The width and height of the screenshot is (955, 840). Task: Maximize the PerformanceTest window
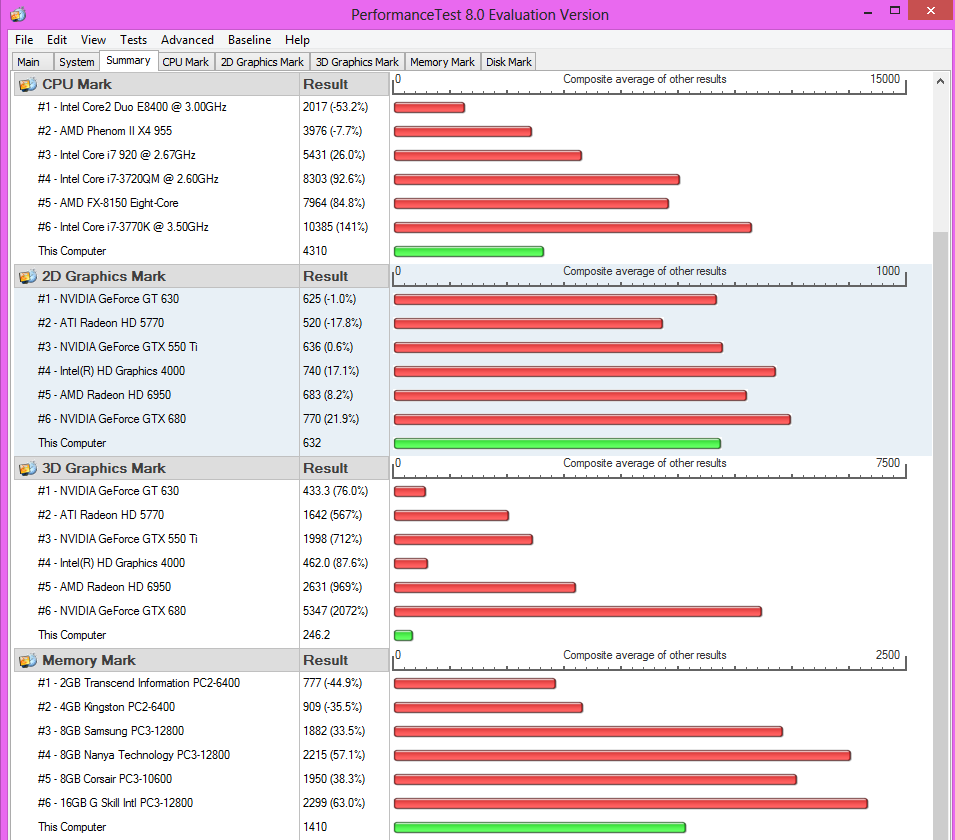pos(895,10)
